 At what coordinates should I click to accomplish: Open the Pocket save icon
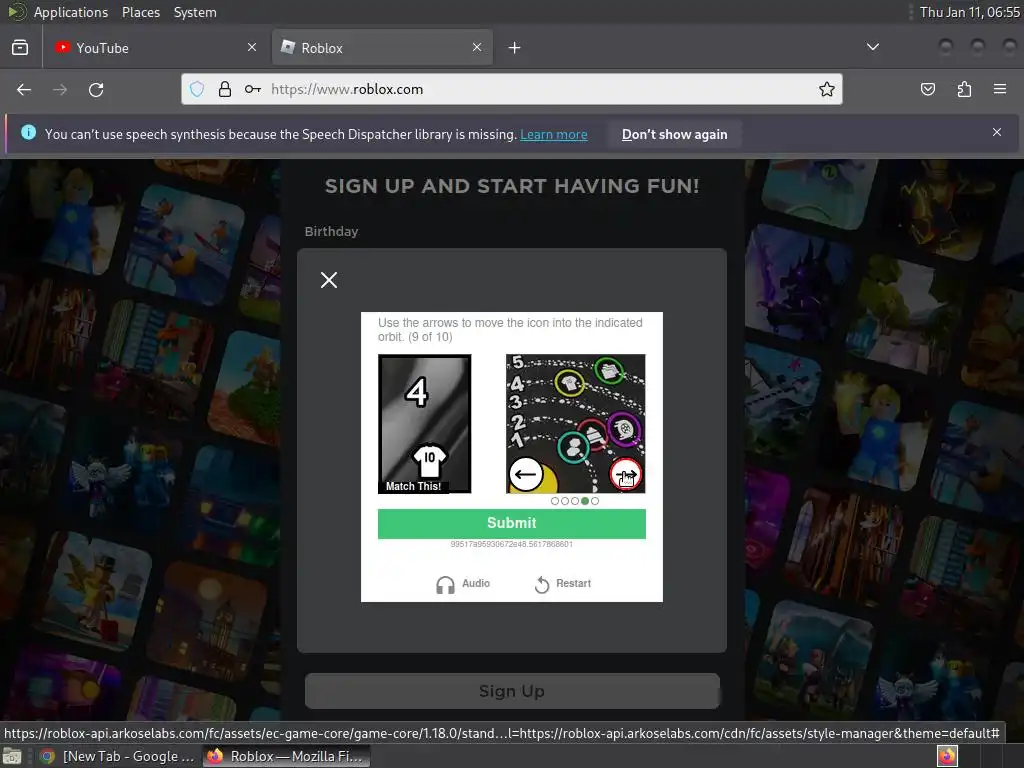point(928,89)
